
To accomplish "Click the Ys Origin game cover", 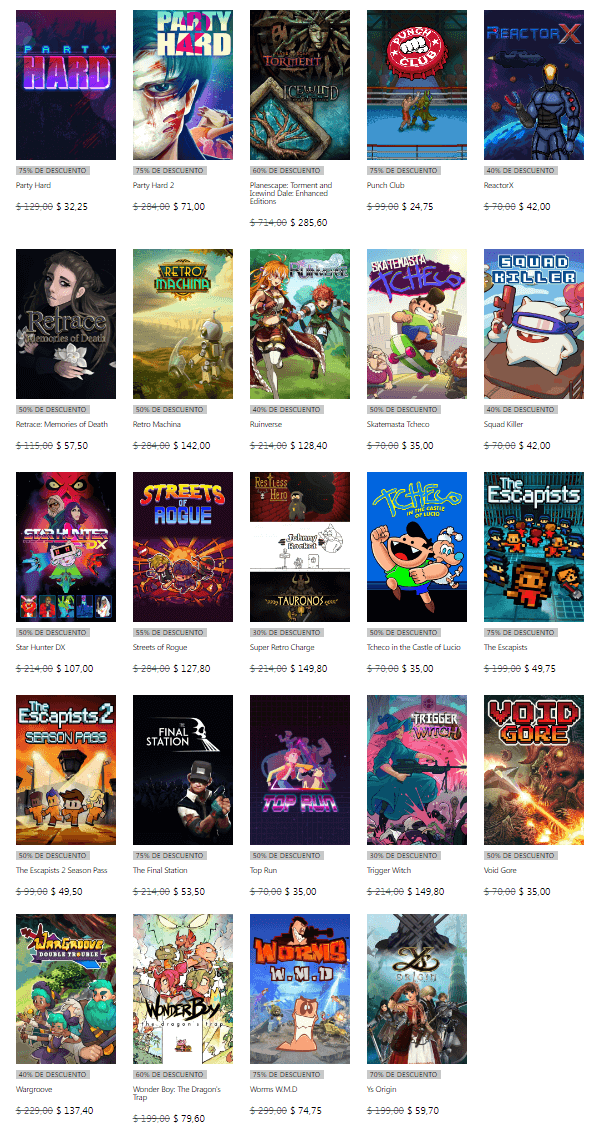I will coord(416,989).
